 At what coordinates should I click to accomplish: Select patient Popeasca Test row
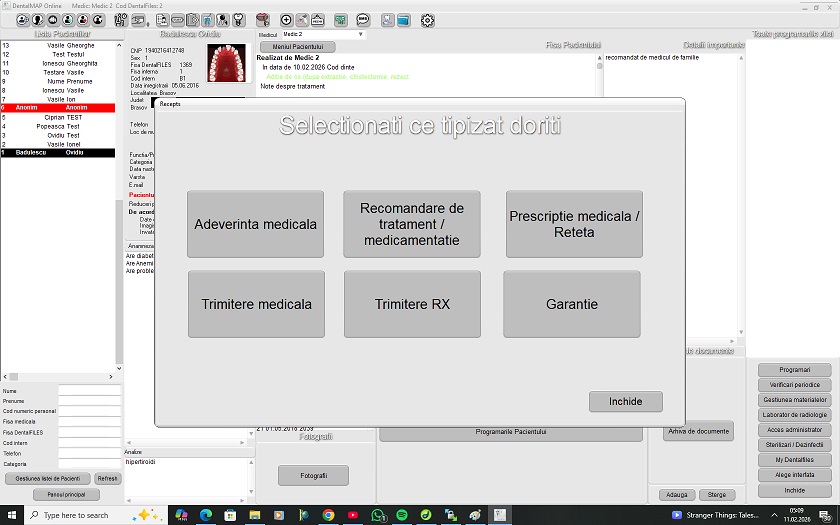(58, 126)
